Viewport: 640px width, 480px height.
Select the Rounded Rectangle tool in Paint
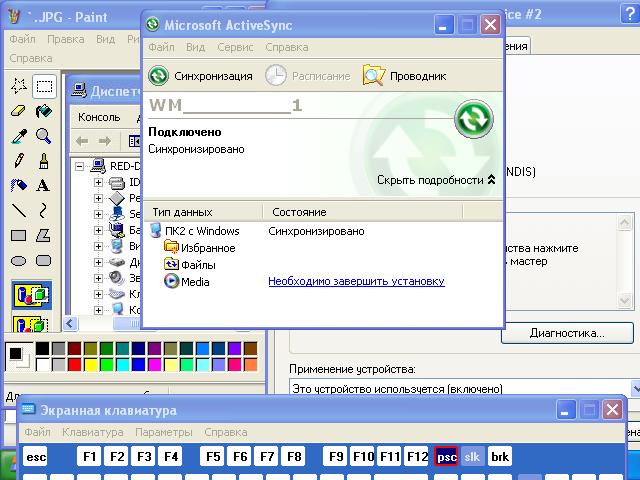[x=44, y=260]
